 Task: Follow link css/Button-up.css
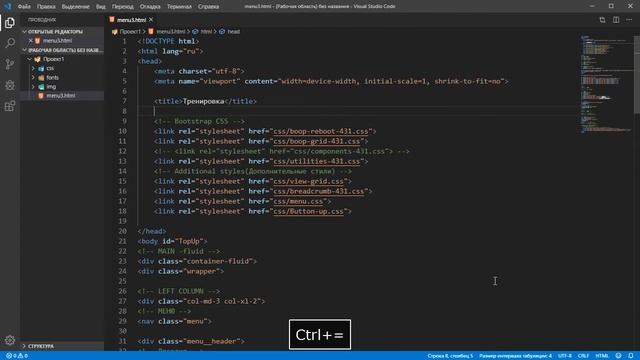click(309, 211)
